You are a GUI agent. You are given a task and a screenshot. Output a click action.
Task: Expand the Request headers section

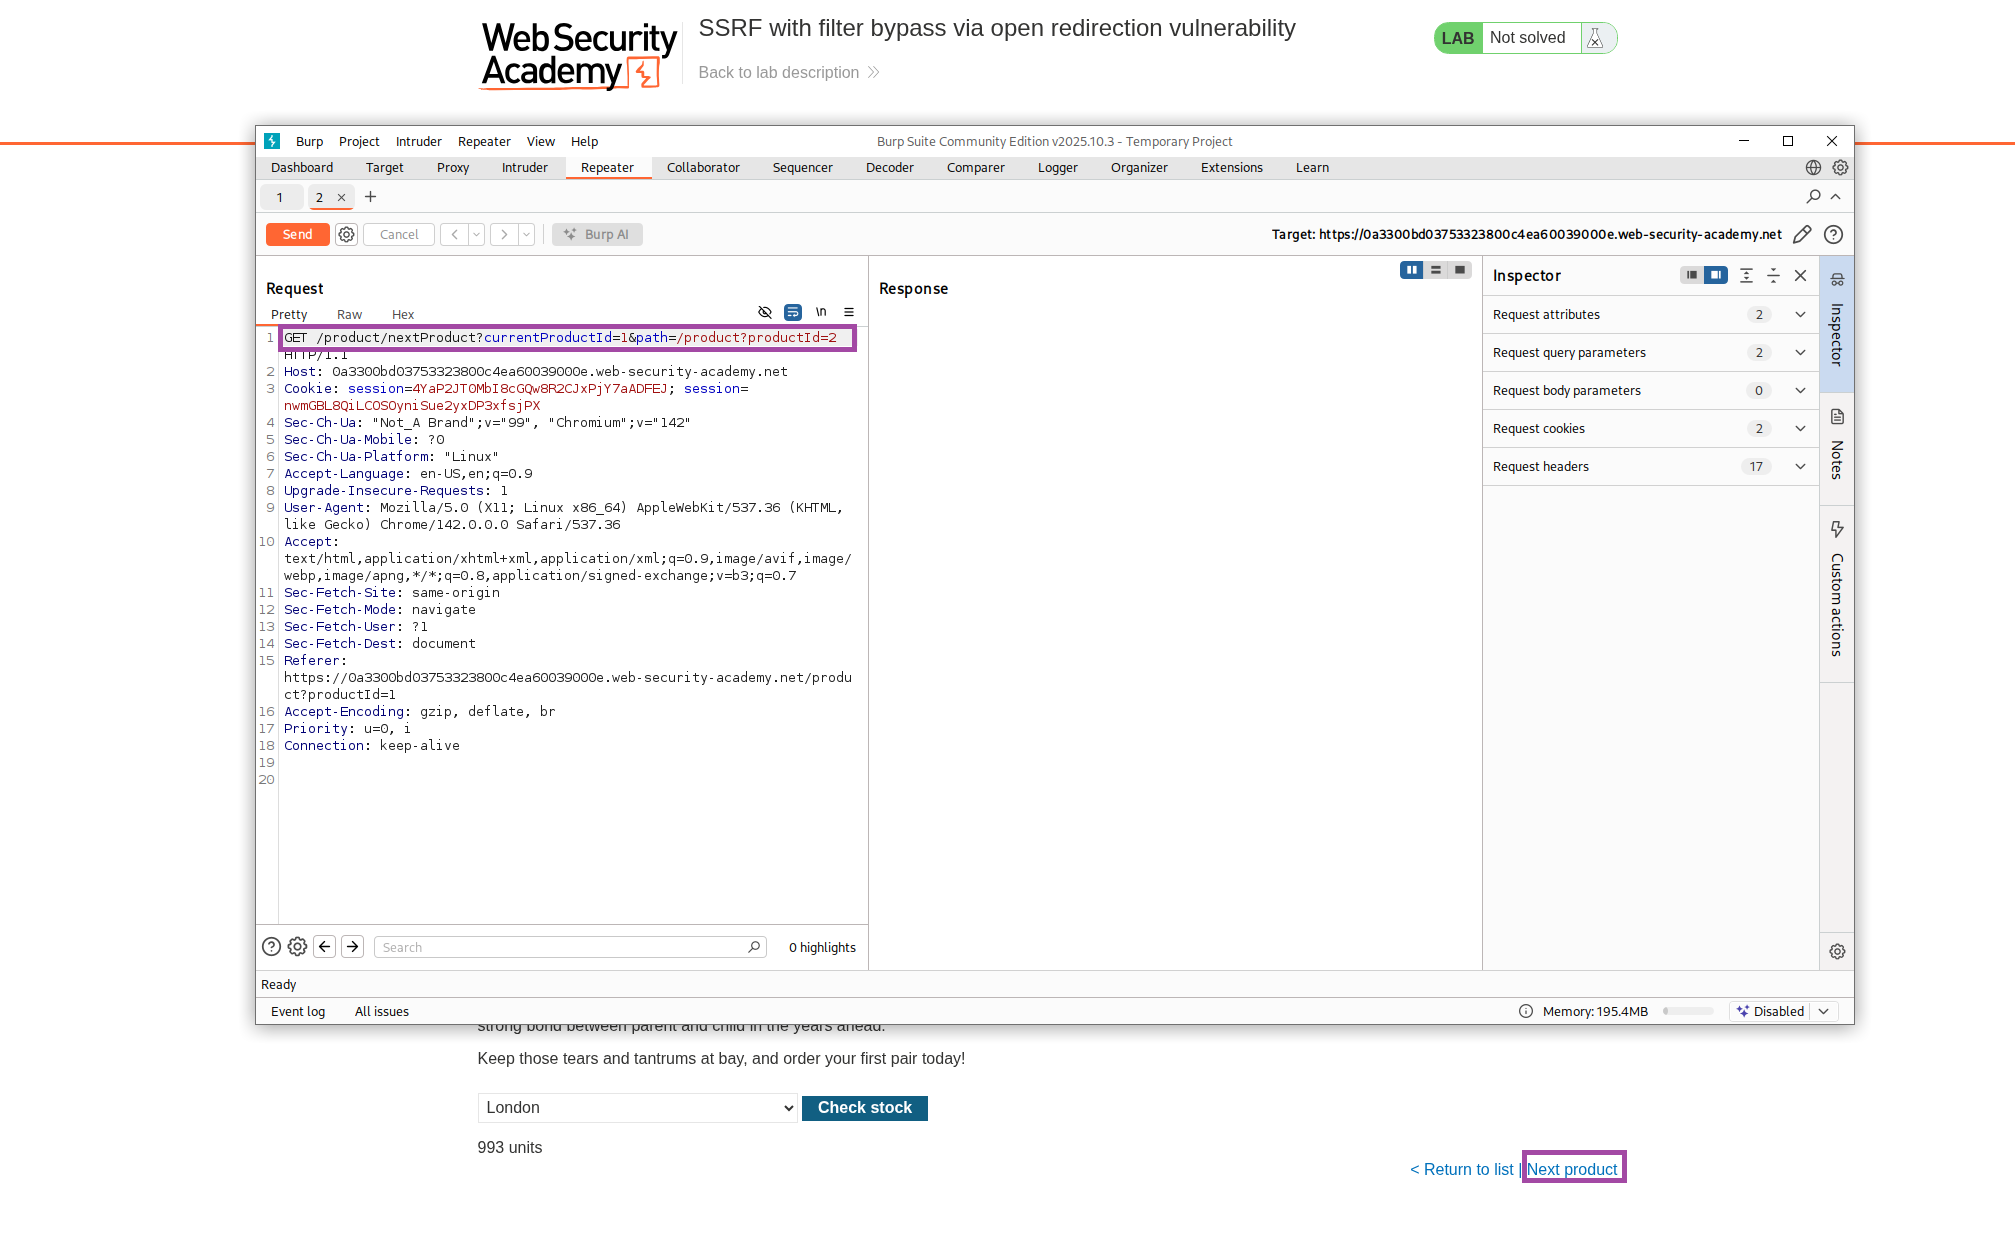pos(1800,466)
